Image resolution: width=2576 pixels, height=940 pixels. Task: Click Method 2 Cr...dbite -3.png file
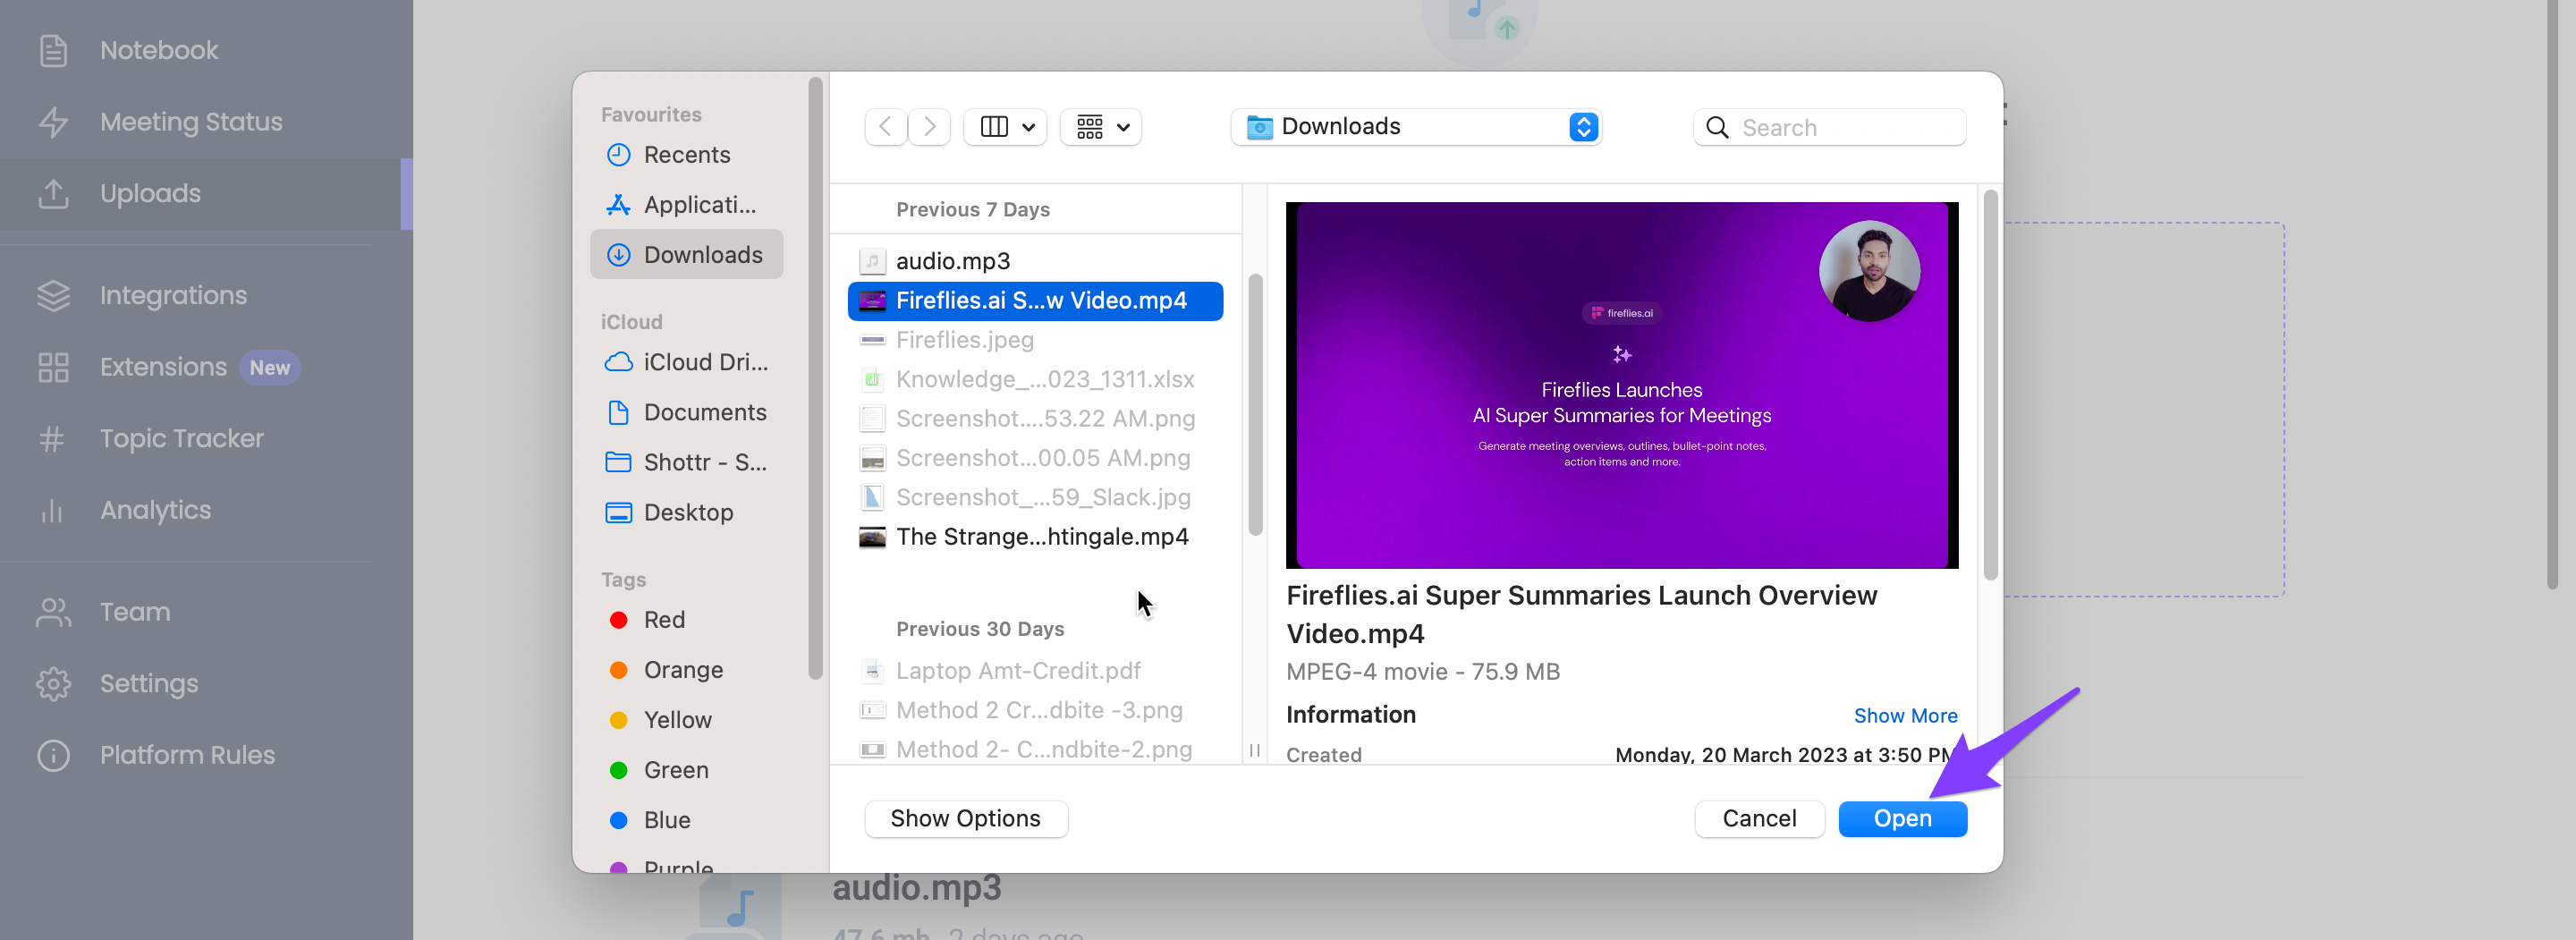tap(1035, 710)
